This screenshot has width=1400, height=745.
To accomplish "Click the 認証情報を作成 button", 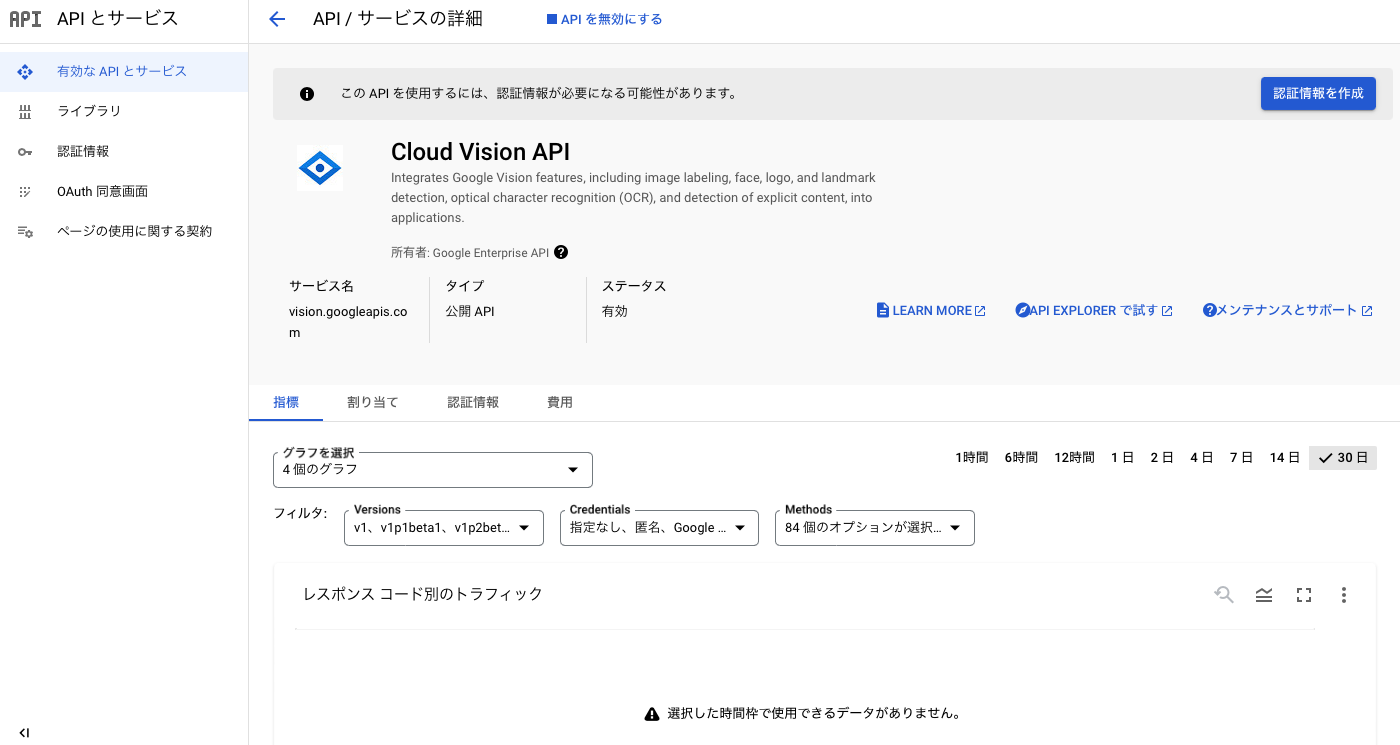I will tap(1318, 93).
